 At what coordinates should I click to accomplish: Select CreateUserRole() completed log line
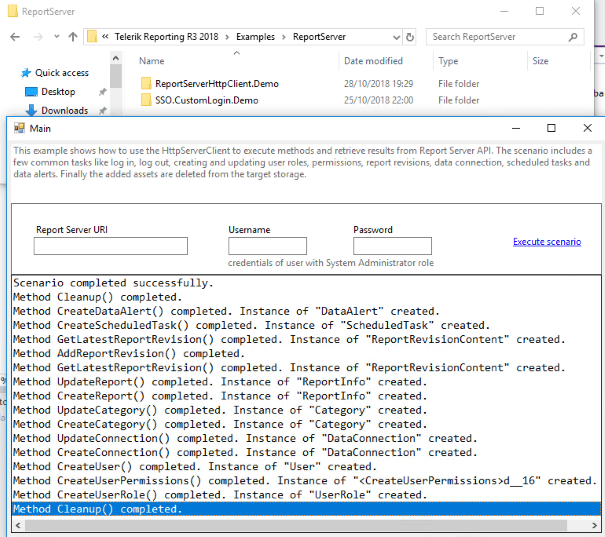306,495
